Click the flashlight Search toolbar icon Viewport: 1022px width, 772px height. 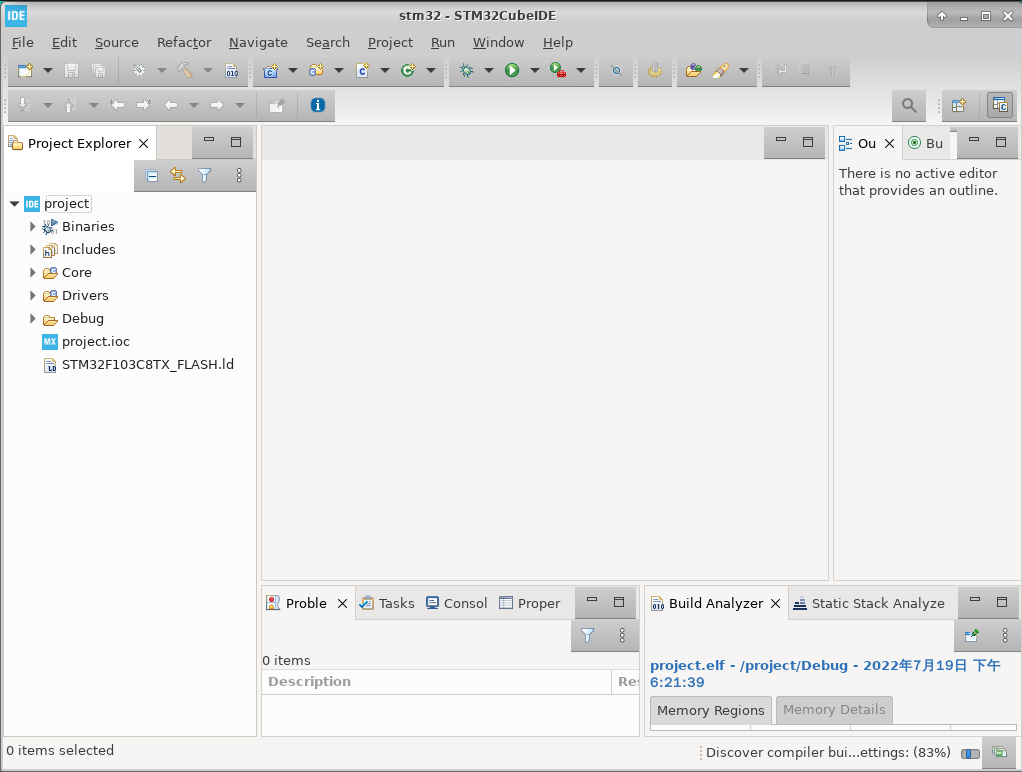click(720, 70)
